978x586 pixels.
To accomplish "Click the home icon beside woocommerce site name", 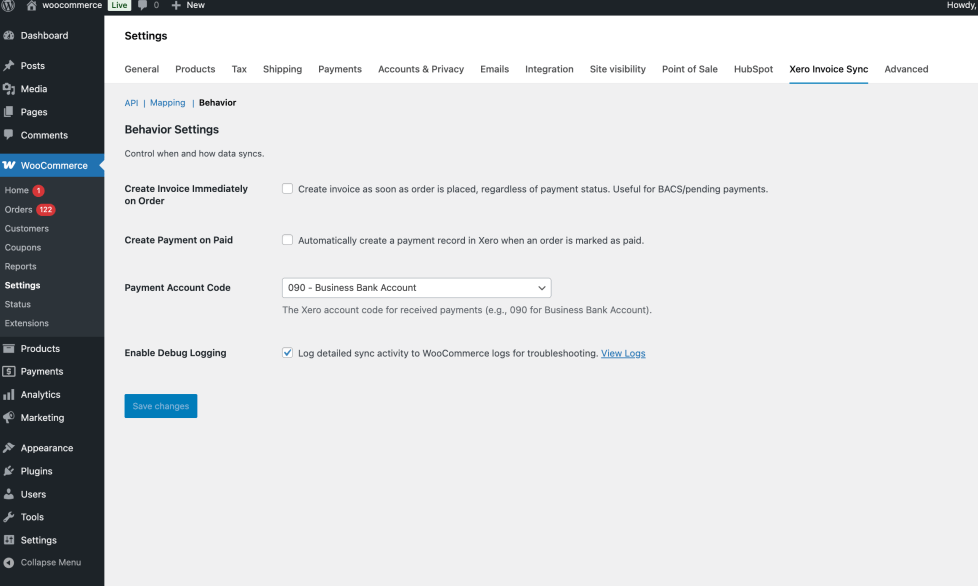I will click(x=31, y=5).
